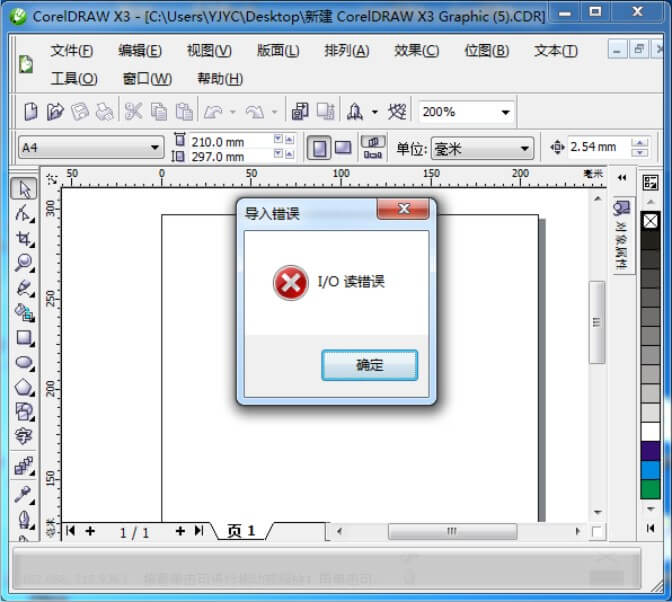Image resolution: width=672 pixels, height=602 pixels.
Task: Open the 文件(F) menu
Action: [72, 51]
